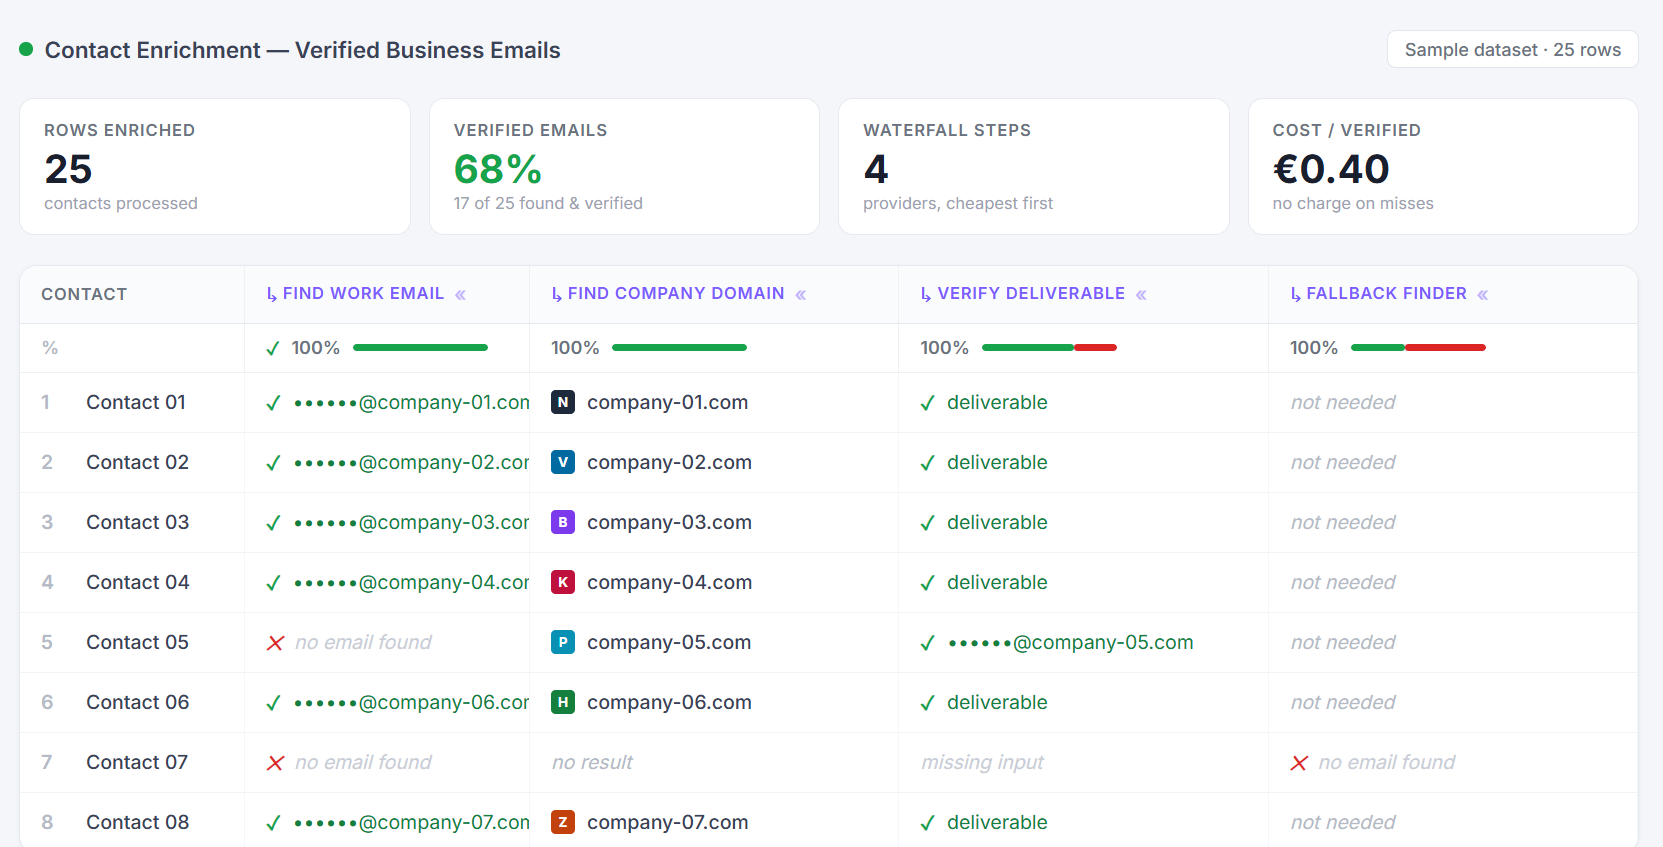Click the green check in the Find Work Email percent row
This screenshot has height=847, width=1663.
pos(273,348)
